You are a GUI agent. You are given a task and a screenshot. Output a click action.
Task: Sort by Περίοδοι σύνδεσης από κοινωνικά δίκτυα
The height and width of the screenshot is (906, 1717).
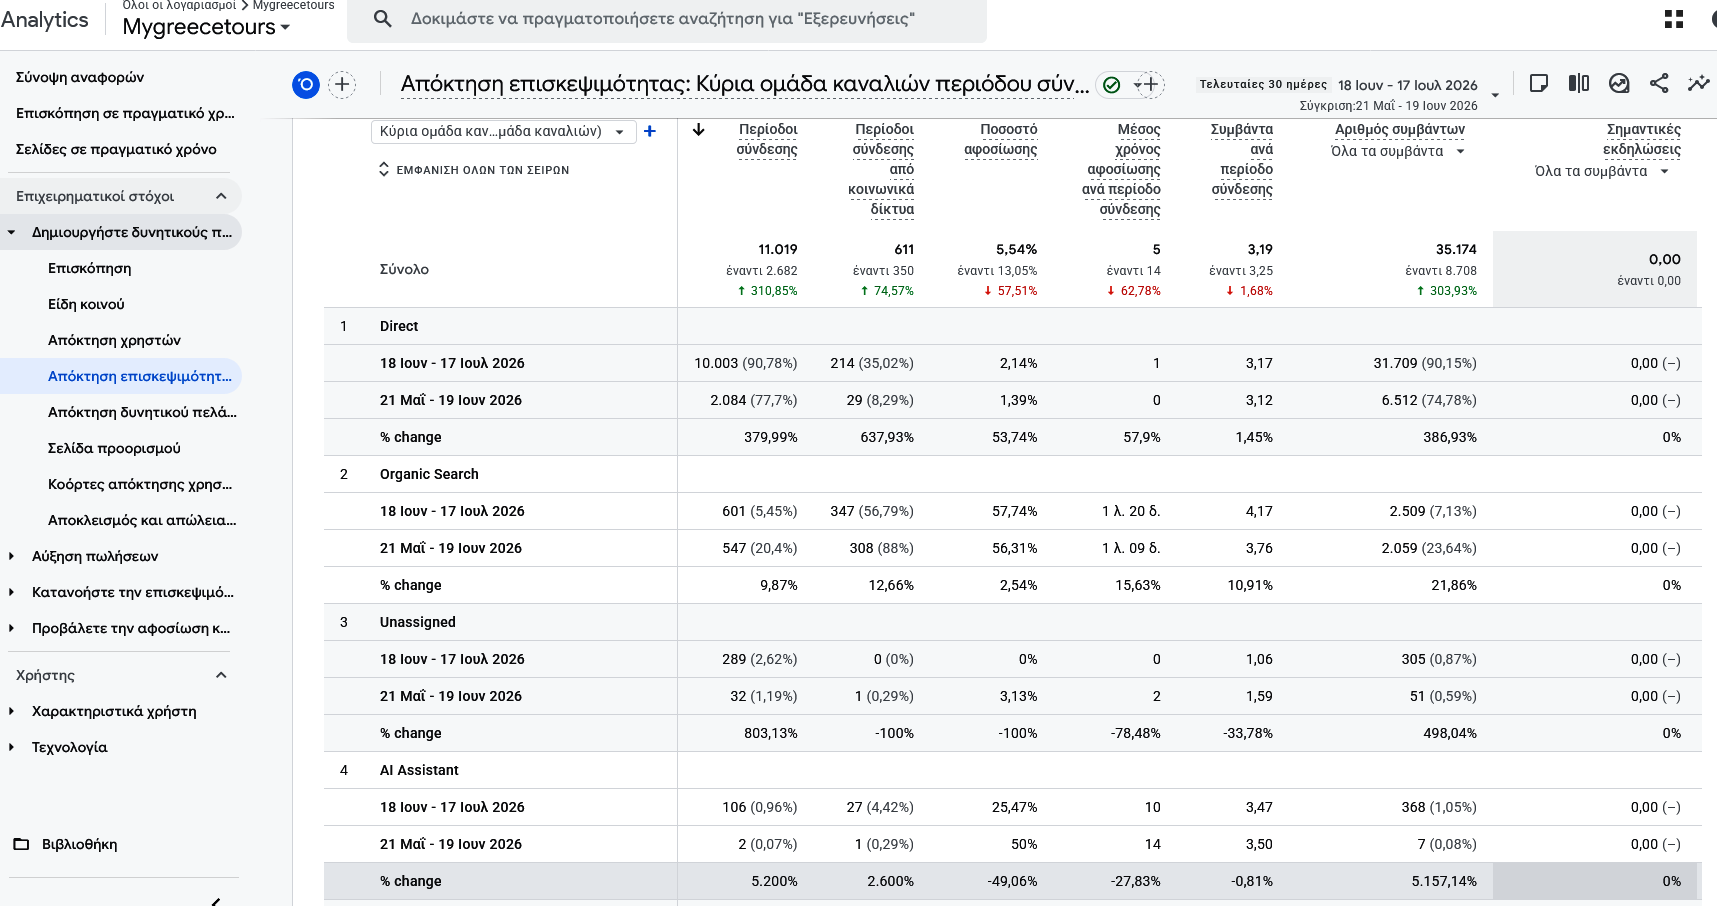(x=881, y=169)
